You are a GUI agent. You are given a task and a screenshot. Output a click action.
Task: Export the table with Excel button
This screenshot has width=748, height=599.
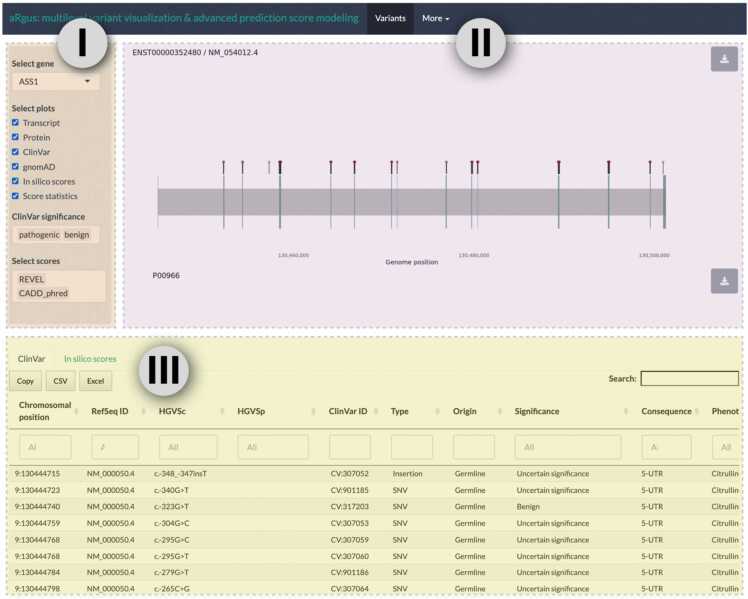coord(95,381)
